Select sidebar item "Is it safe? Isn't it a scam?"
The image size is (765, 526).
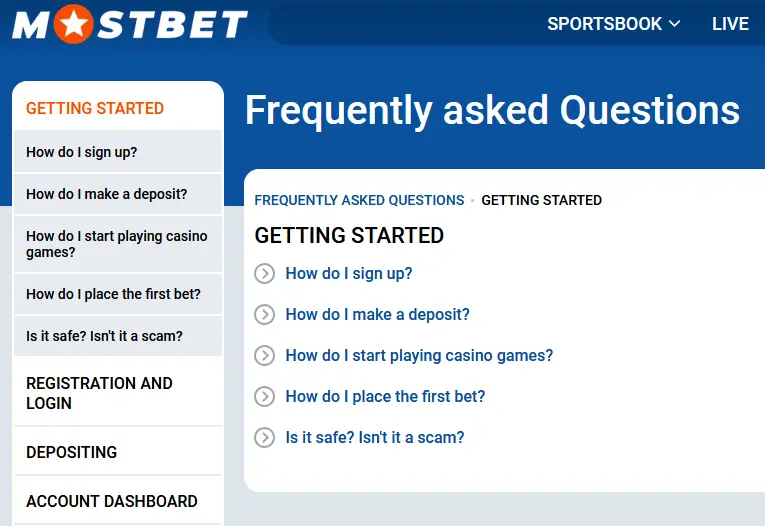tap(104, 336)
